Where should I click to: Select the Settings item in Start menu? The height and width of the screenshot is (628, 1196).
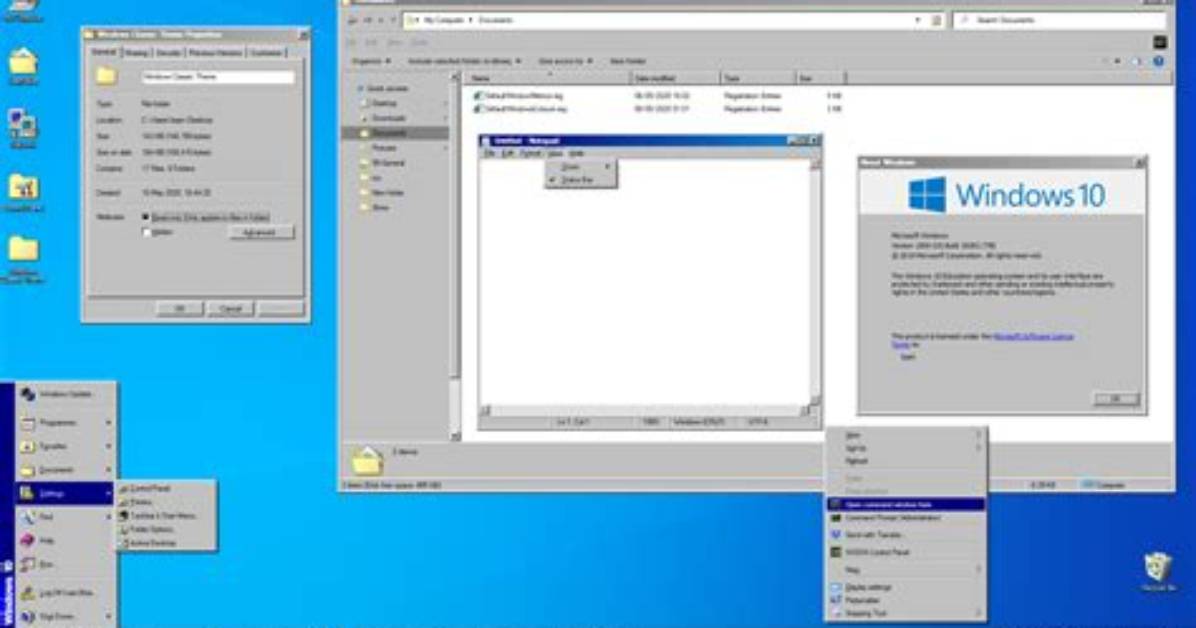65,493
